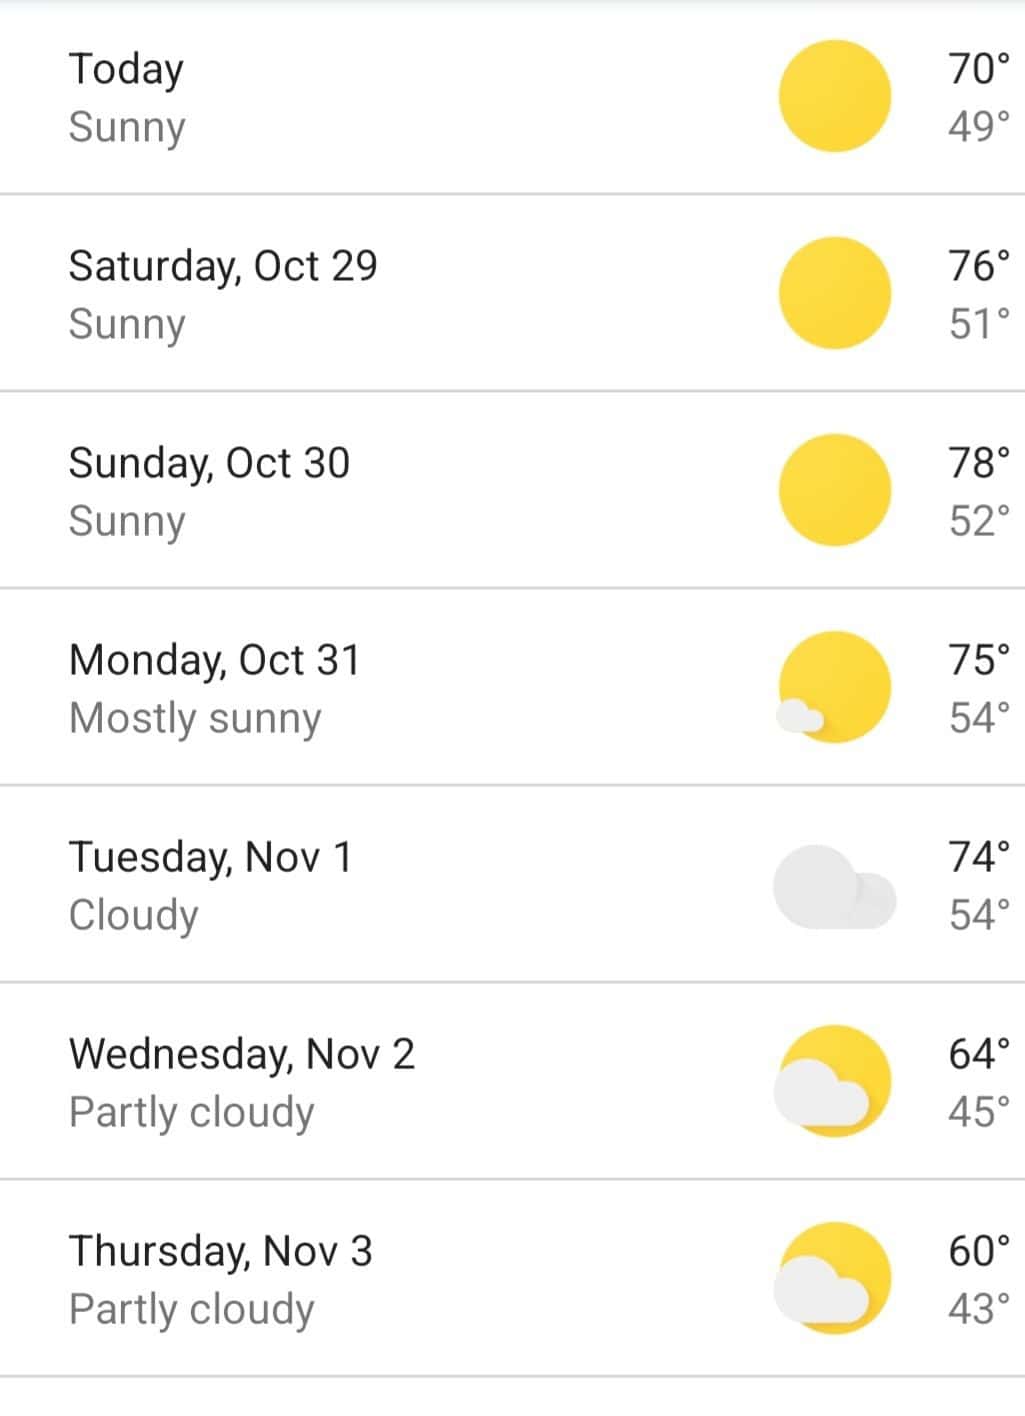Tap the 78° high for Sunday
Viewport: 1025px width, 1416px height.
[x=979, y=462]
